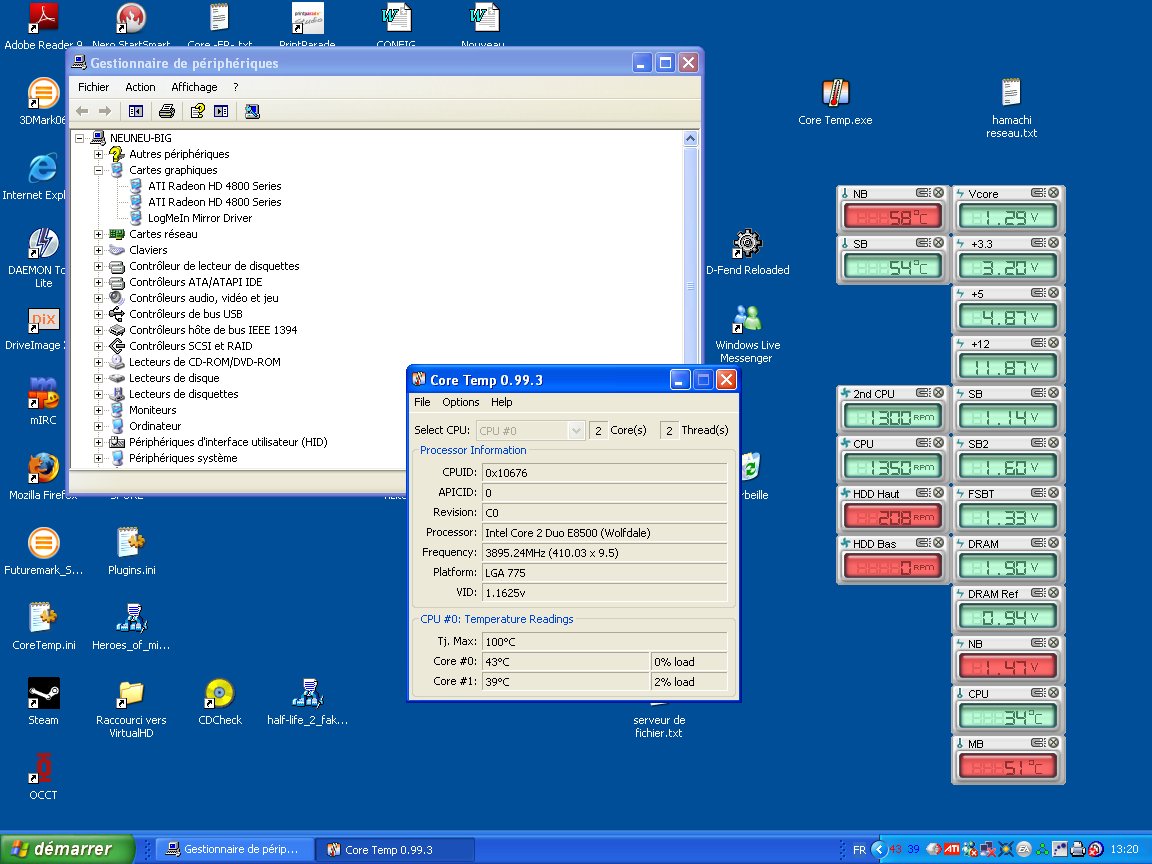Open settings of the 2nd CPU fan gadget
The height and width of the screenshot is (864, 1152).
[x=923, y=392]
